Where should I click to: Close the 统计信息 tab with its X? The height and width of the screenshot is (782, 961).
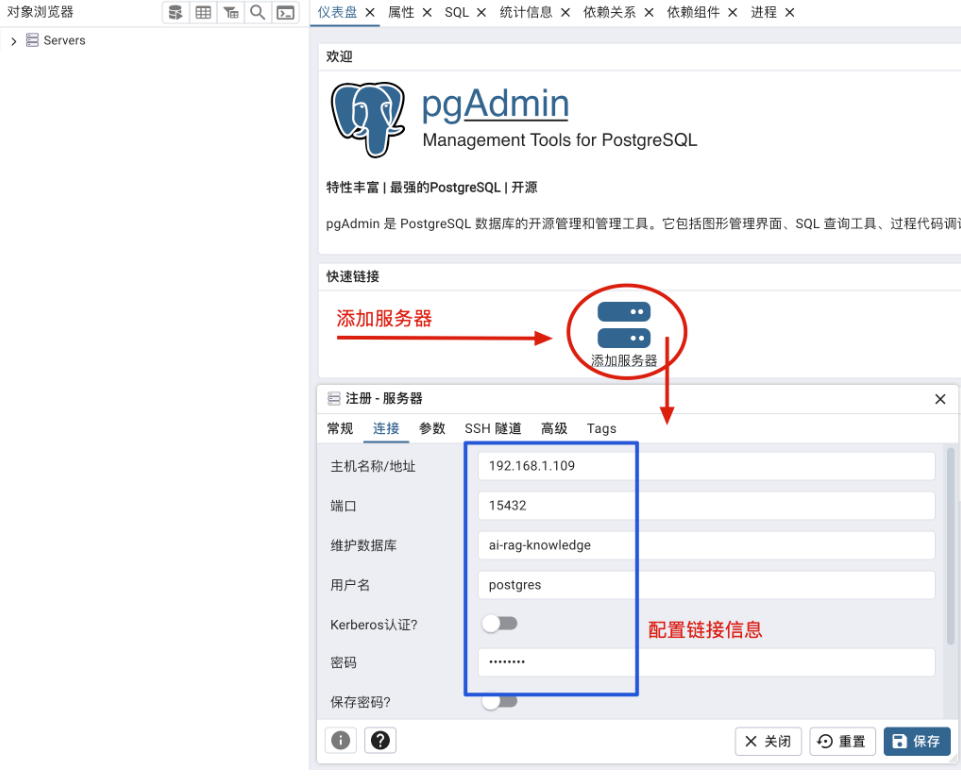(566, 12)
